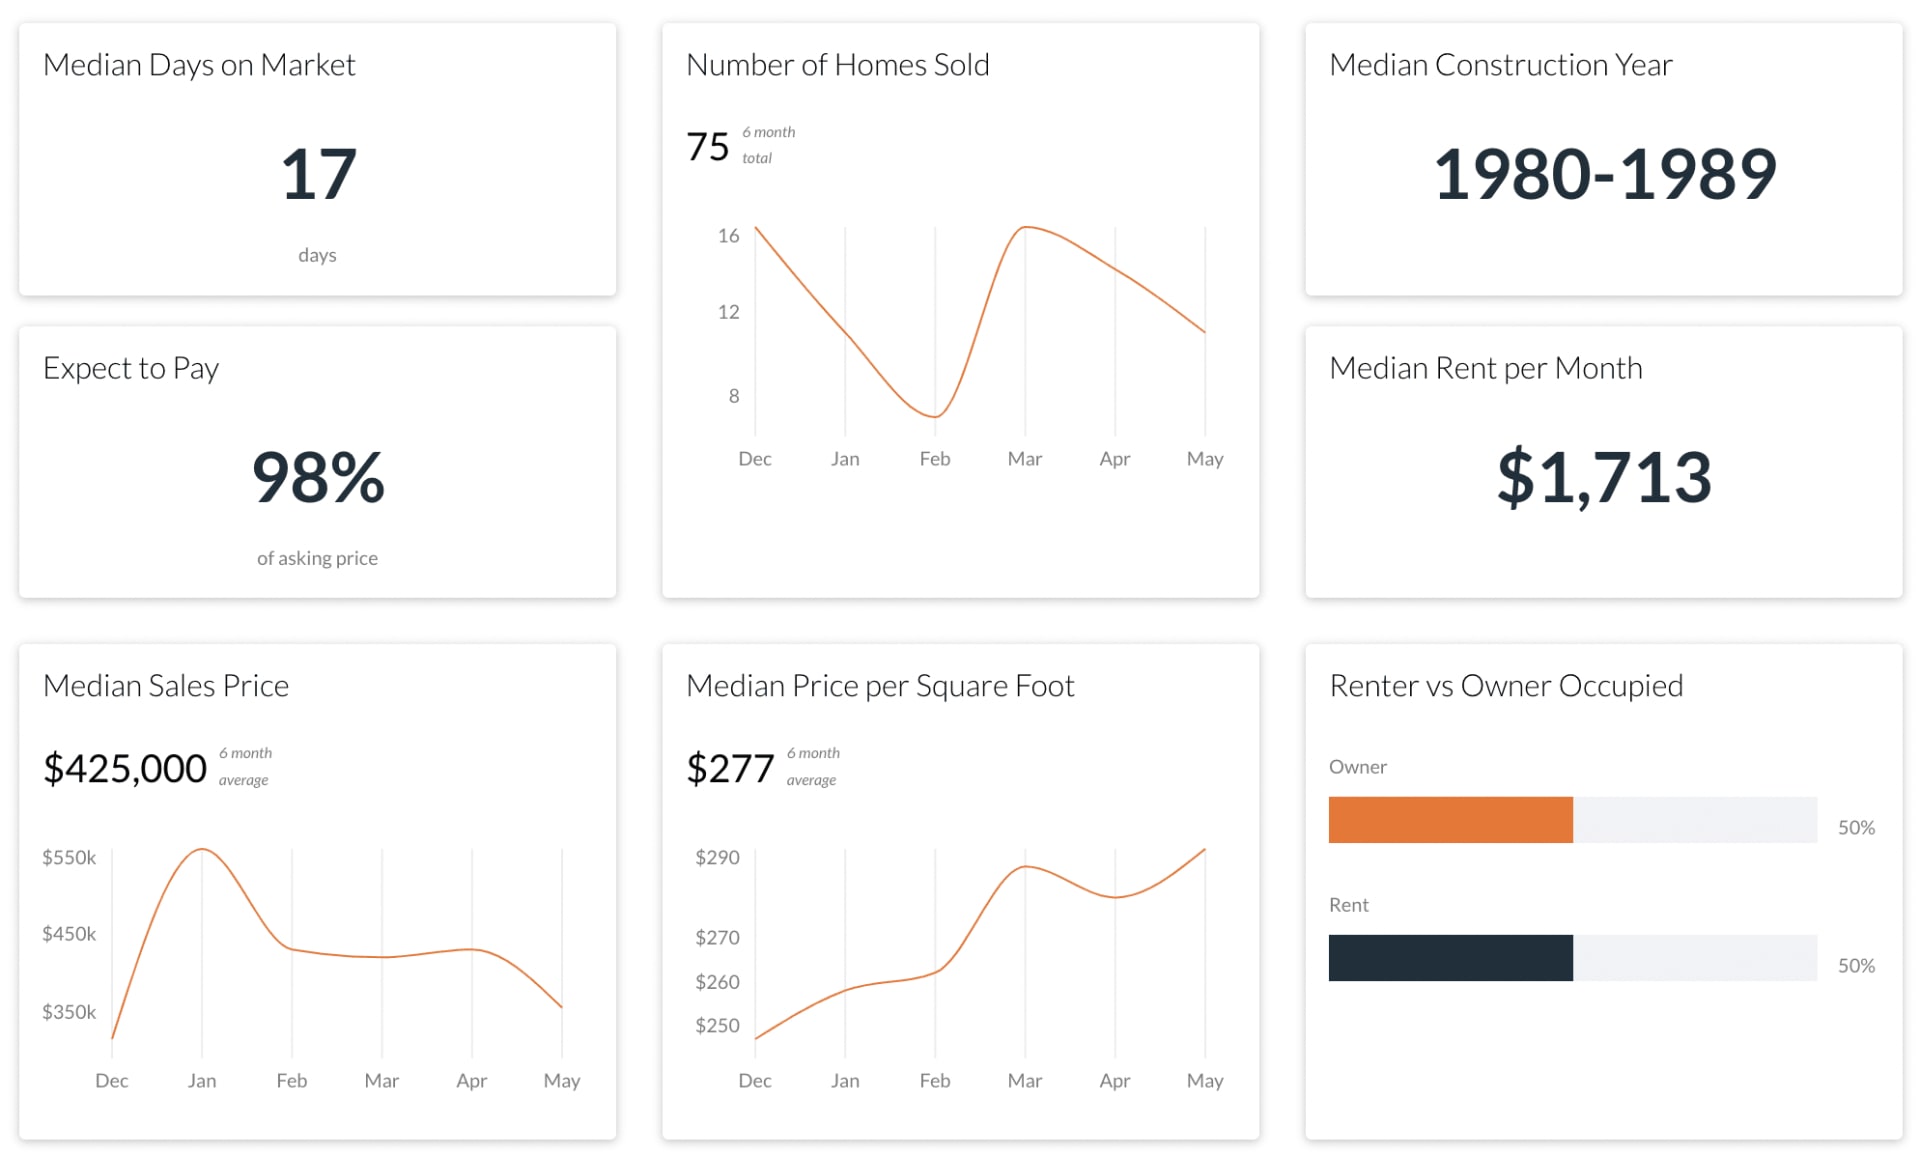Click the 75 homes sold total

point(708,147)
